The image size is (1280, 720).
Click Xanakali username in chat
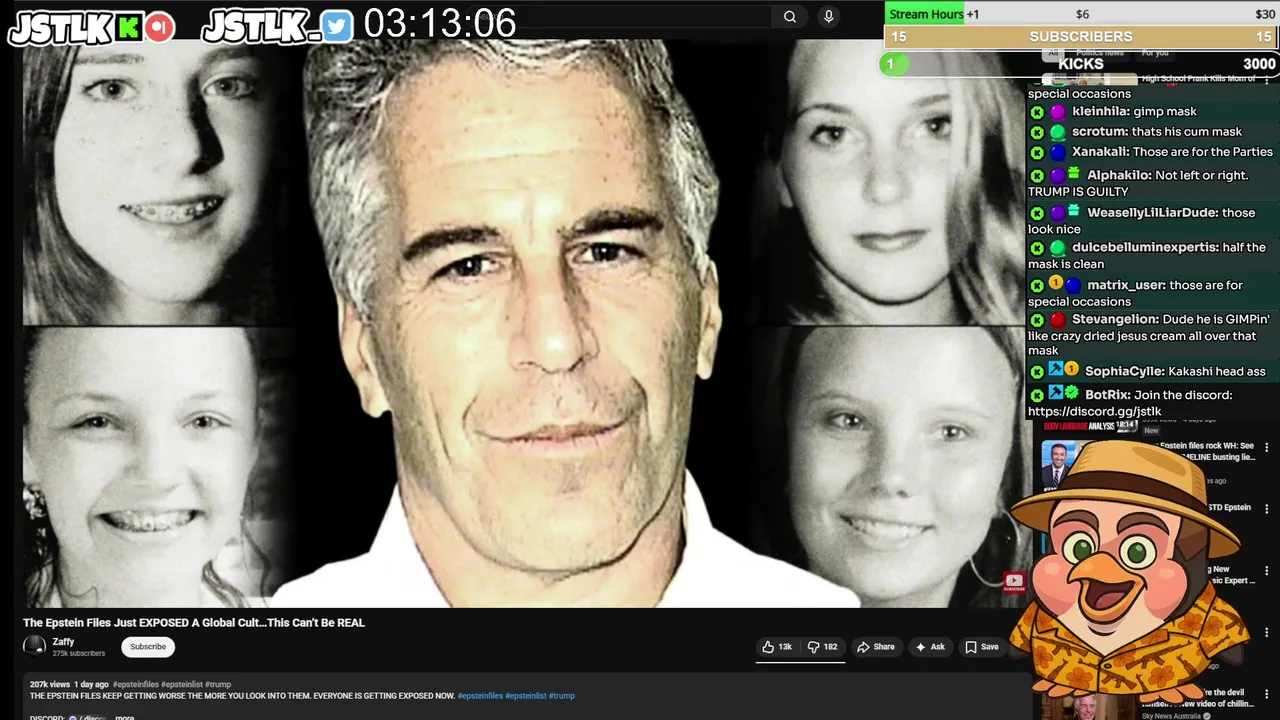click(x=1100, y=152)
